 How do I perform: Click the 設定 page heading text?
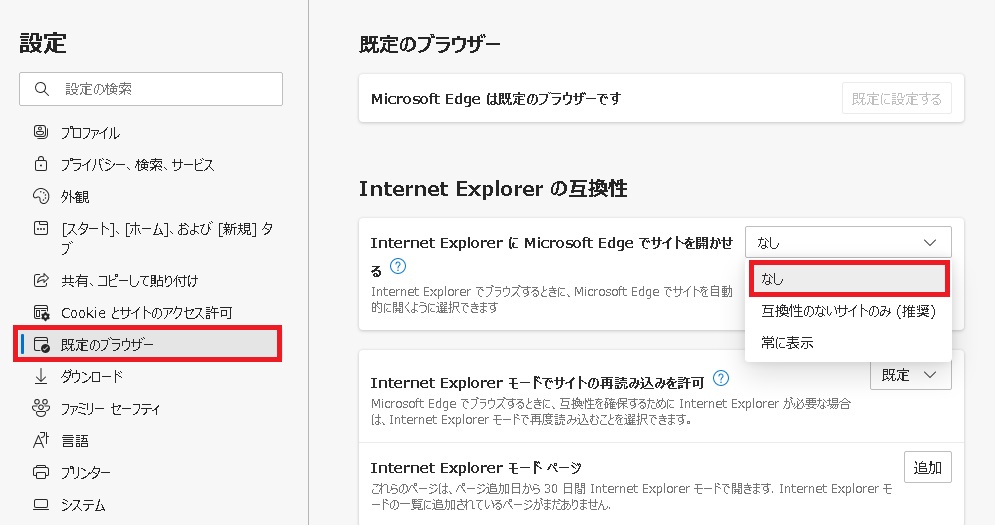[x=43, y=43]
